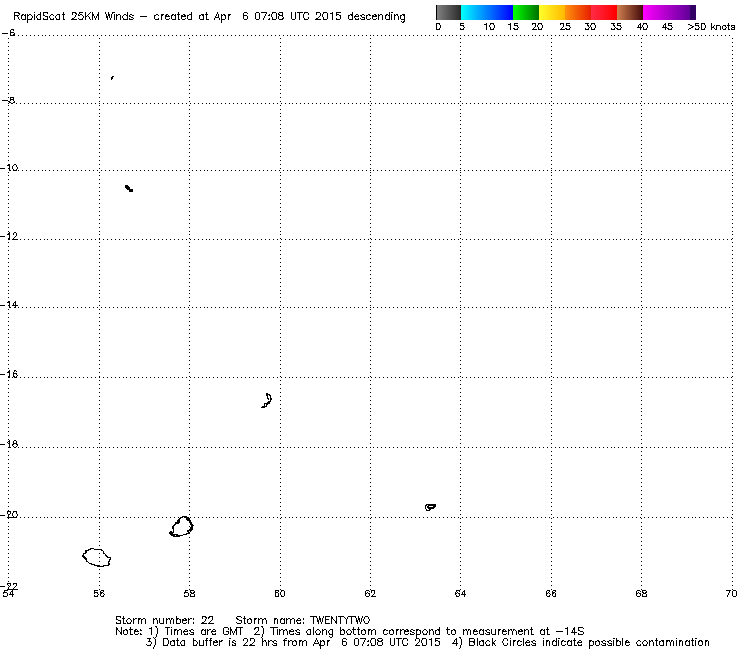
Task: Click the 68 longitude axis label
Action: 641,593
